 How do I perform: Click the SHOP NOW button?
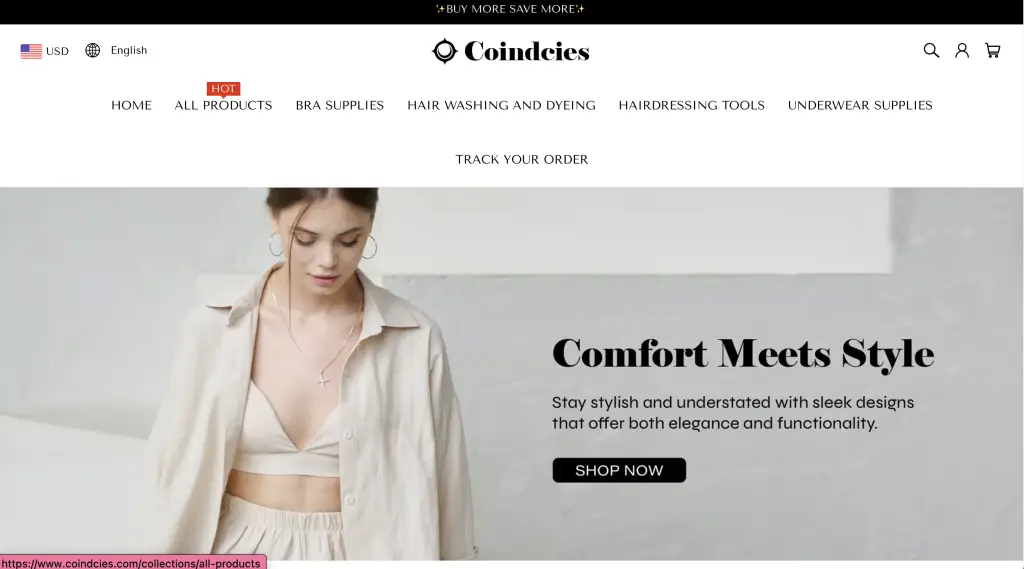tap(619, 470)
